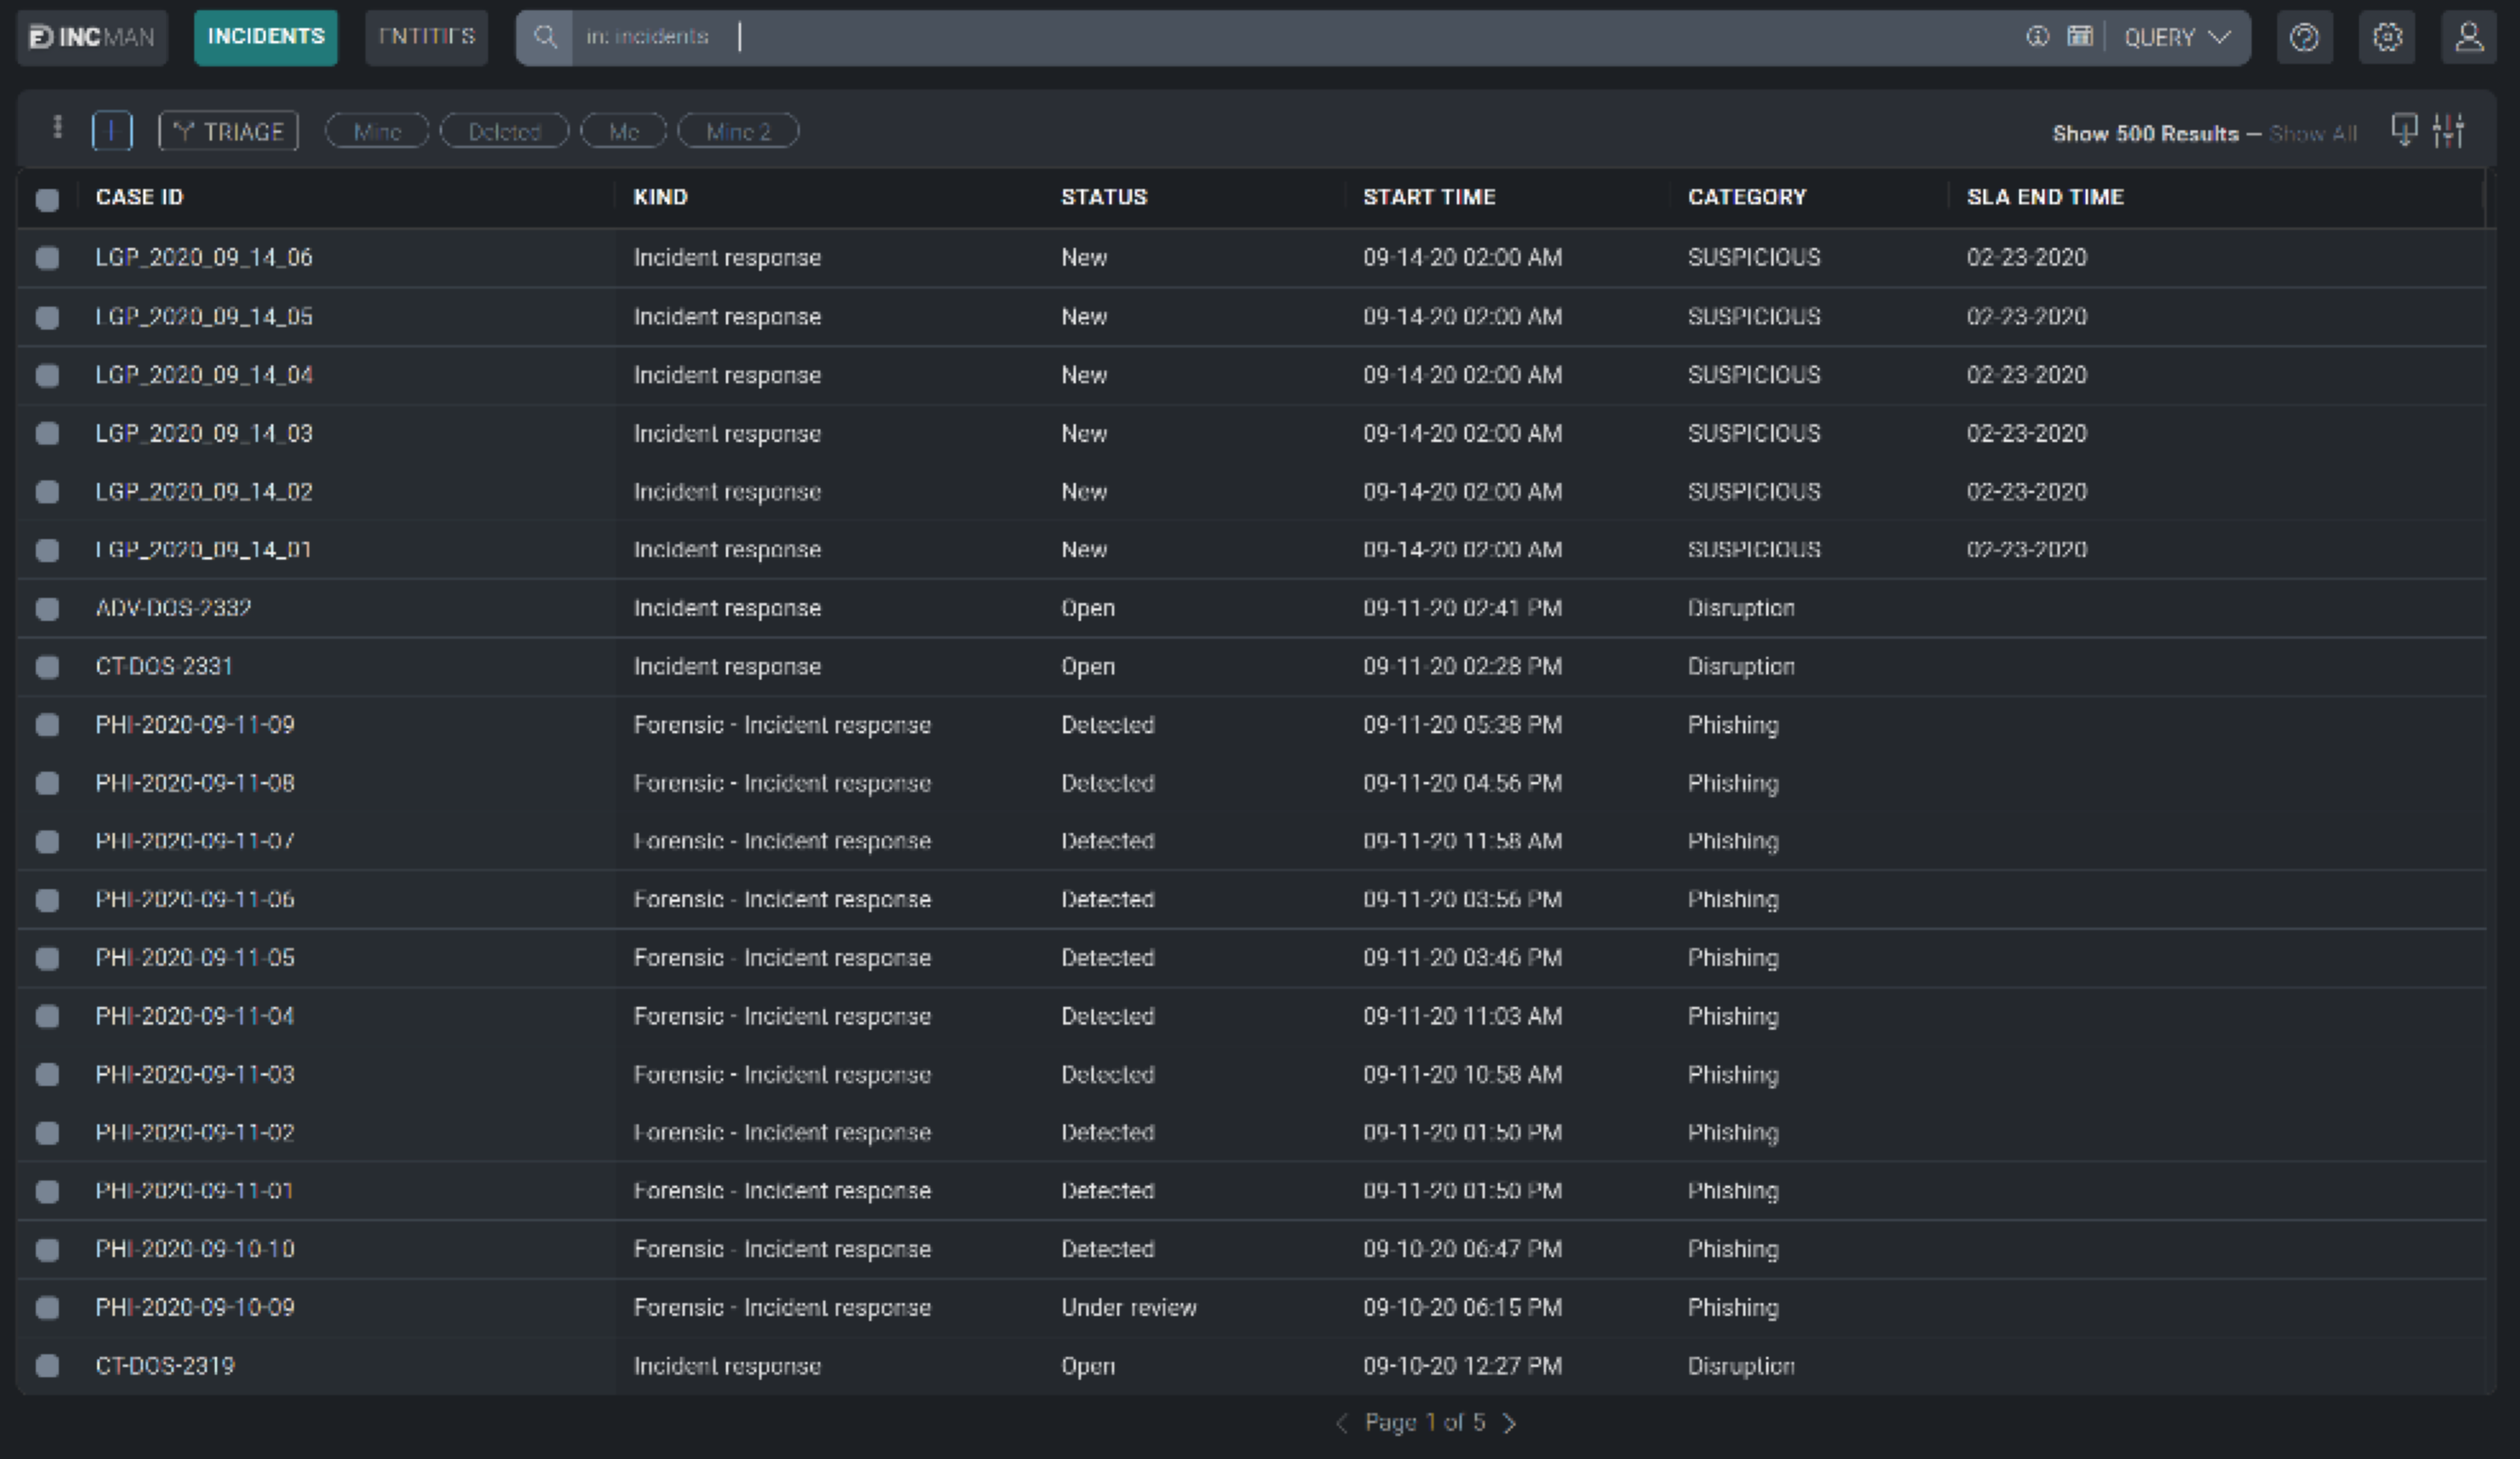The image size is (2520, 1459).
Task: Check the ADV-DOS-2332 row checkbox
Action: pos(47,608)
